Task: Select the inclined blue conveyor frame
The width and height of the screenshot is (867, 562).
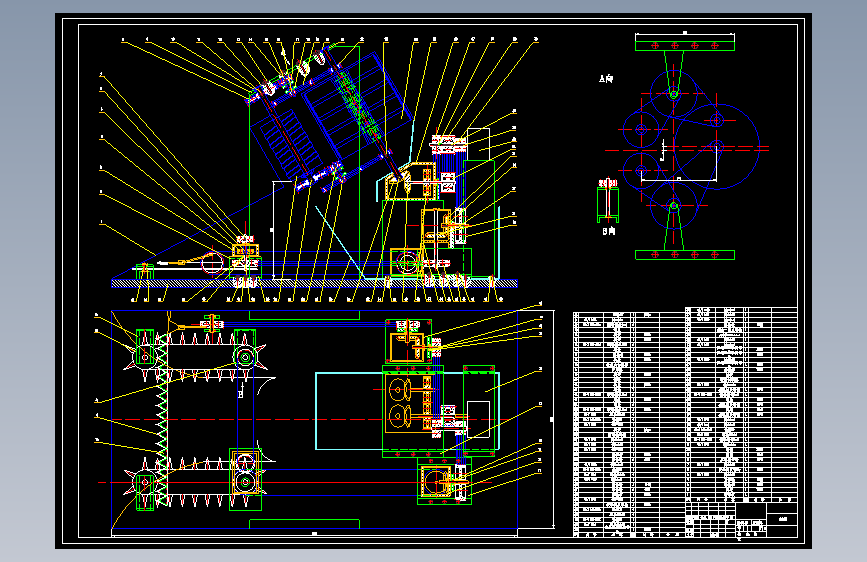Action: point(329,119)
